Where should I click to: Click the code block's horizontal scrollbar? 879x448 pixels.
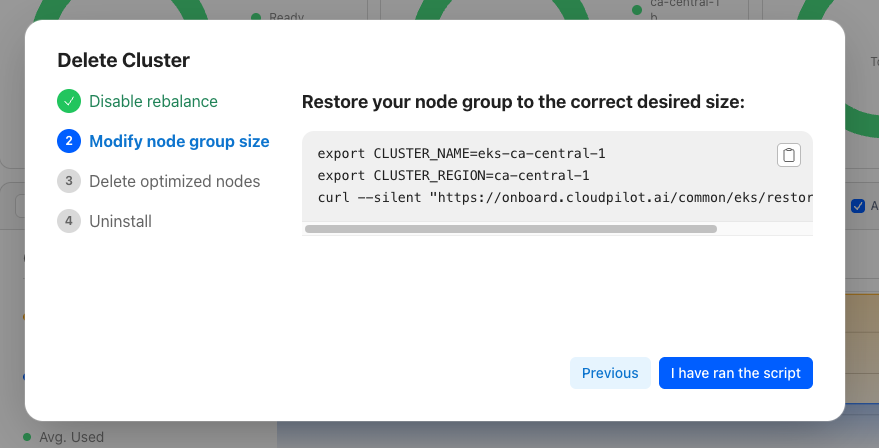[x=510, y=229]
